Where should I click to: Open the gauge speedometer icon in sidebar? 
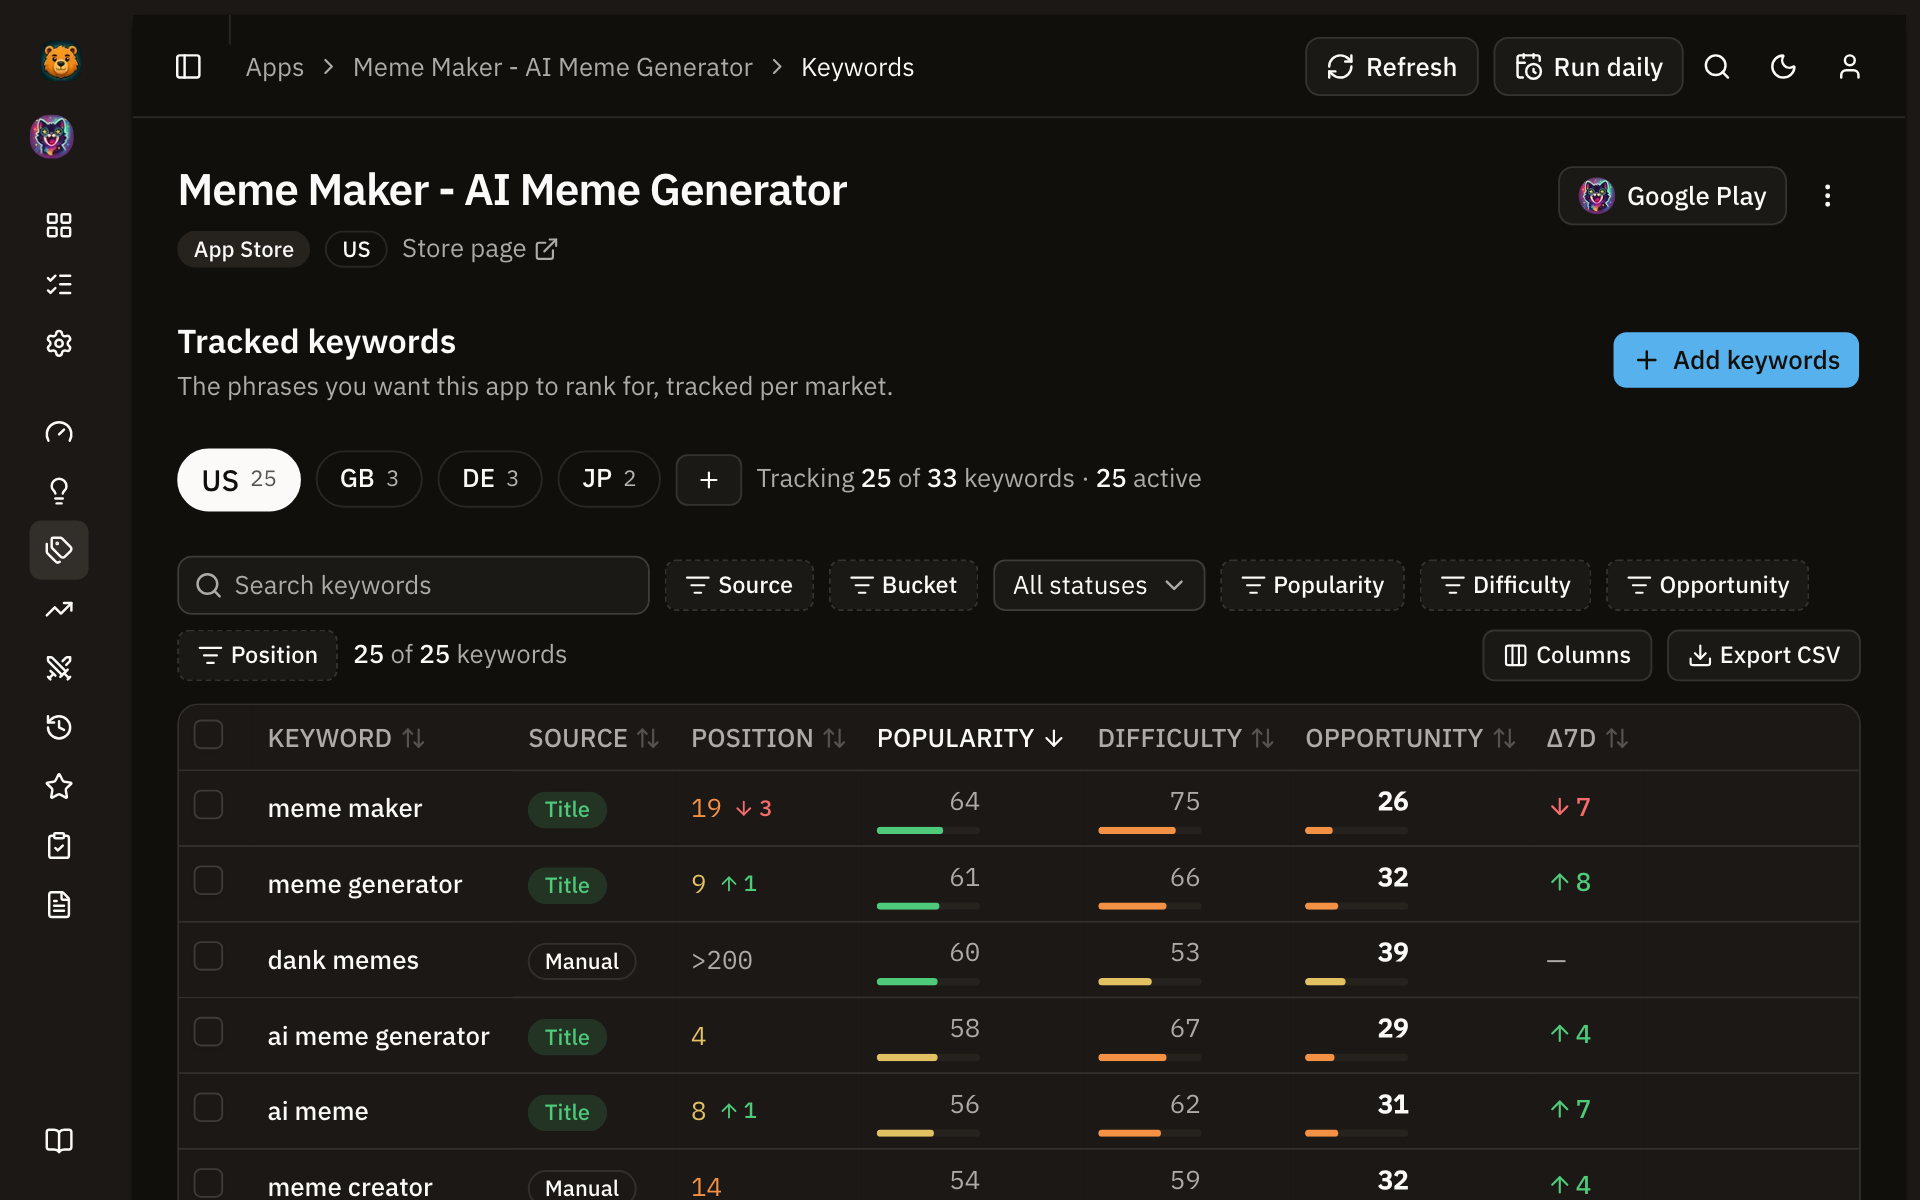(59, 432)
